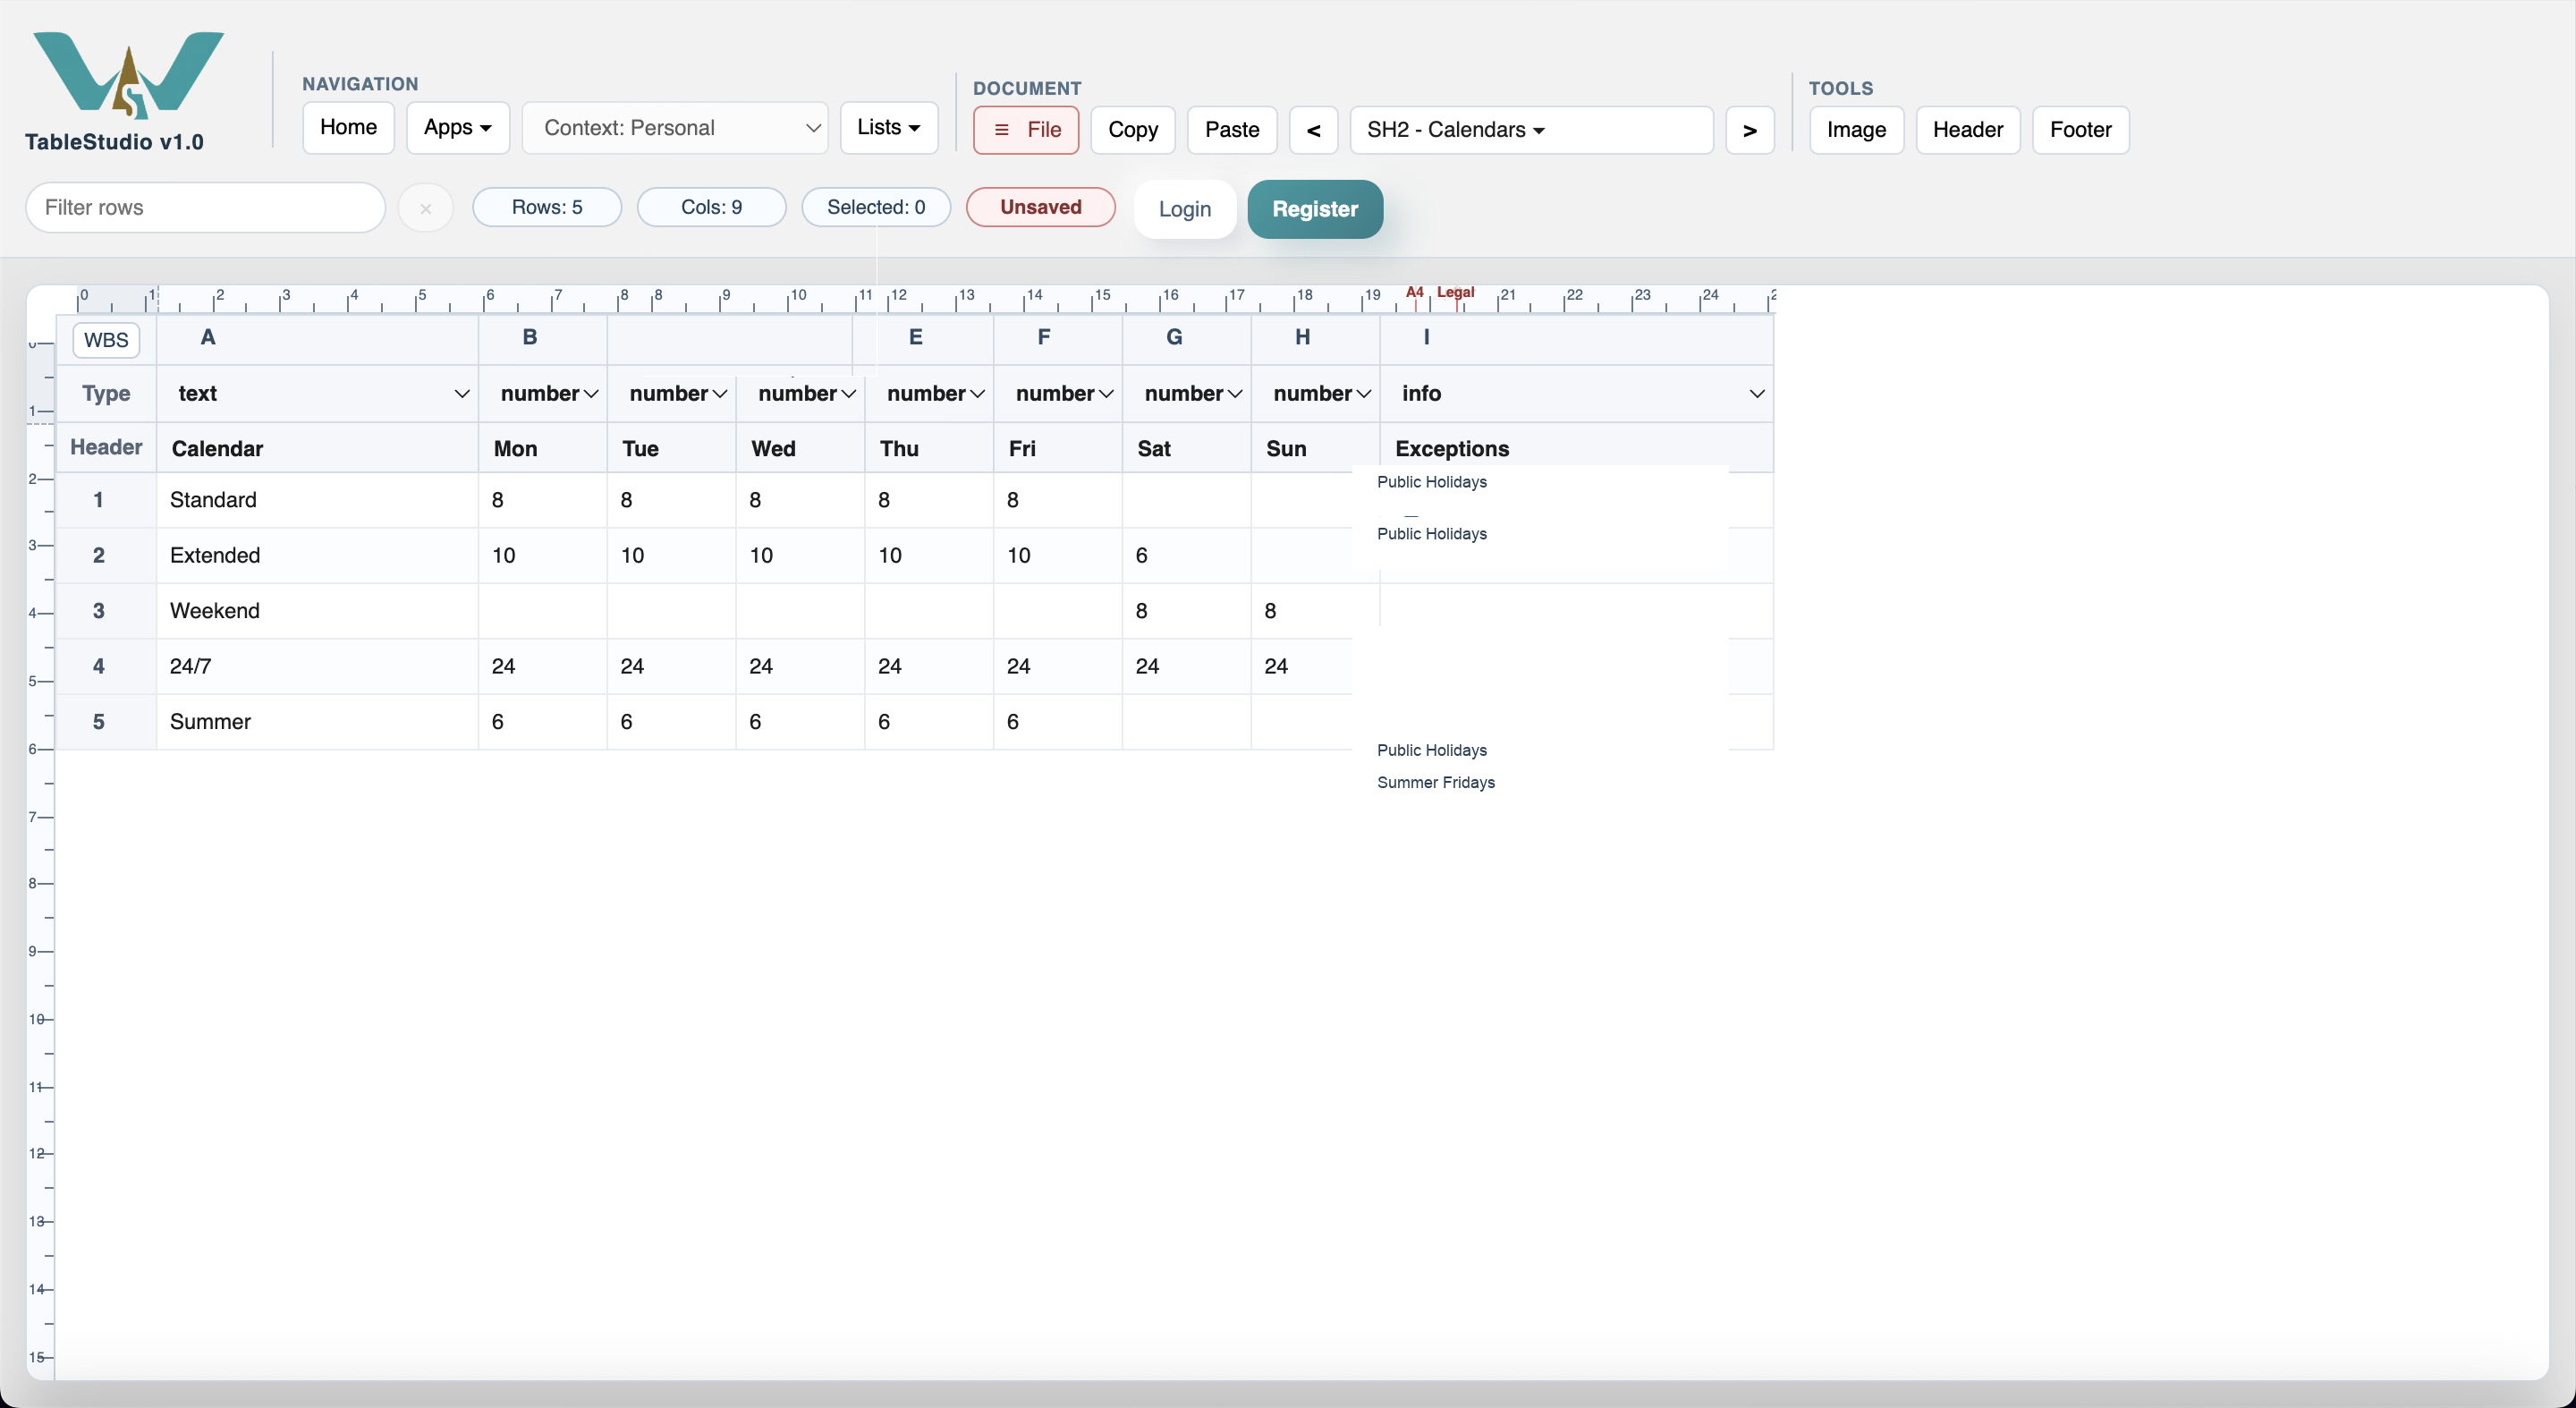Go to the next sheet with > button
This screenshot has height=1408, width=2576.
(x=1749, y=130)
